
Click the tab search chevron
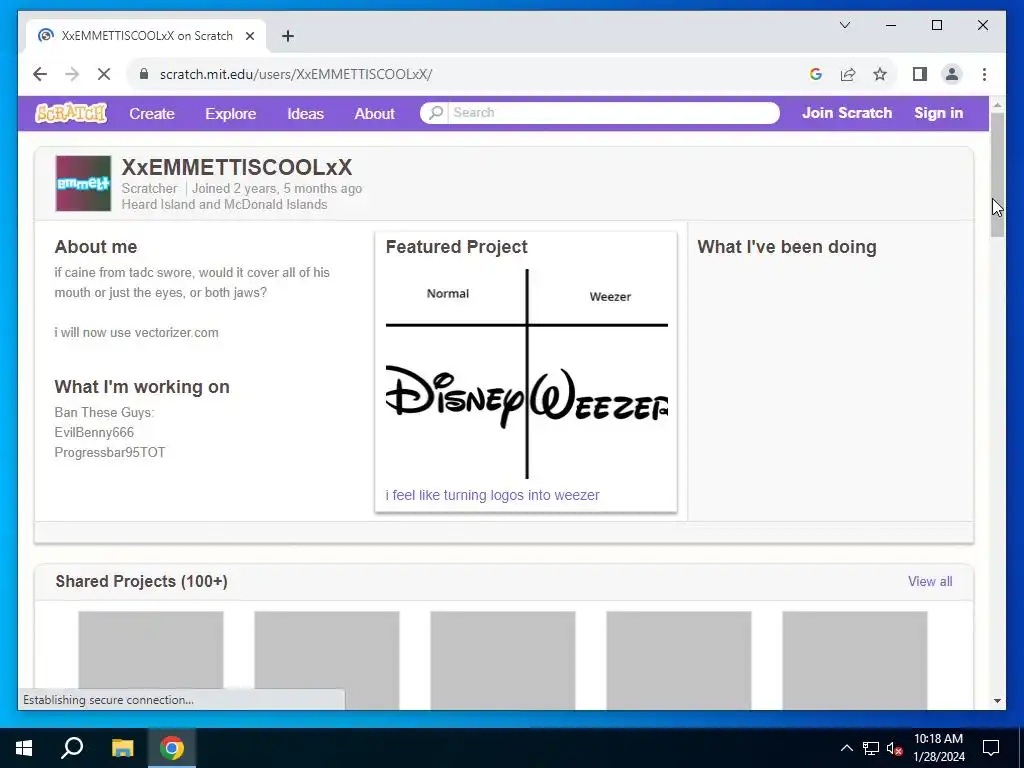click(844, 25)
